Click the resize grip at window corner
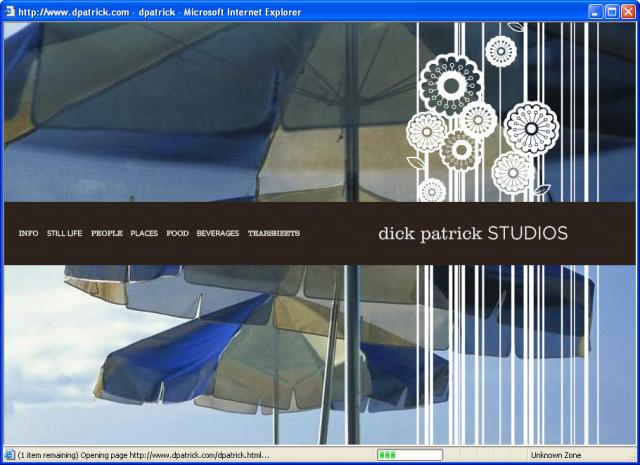 [633, 458]
